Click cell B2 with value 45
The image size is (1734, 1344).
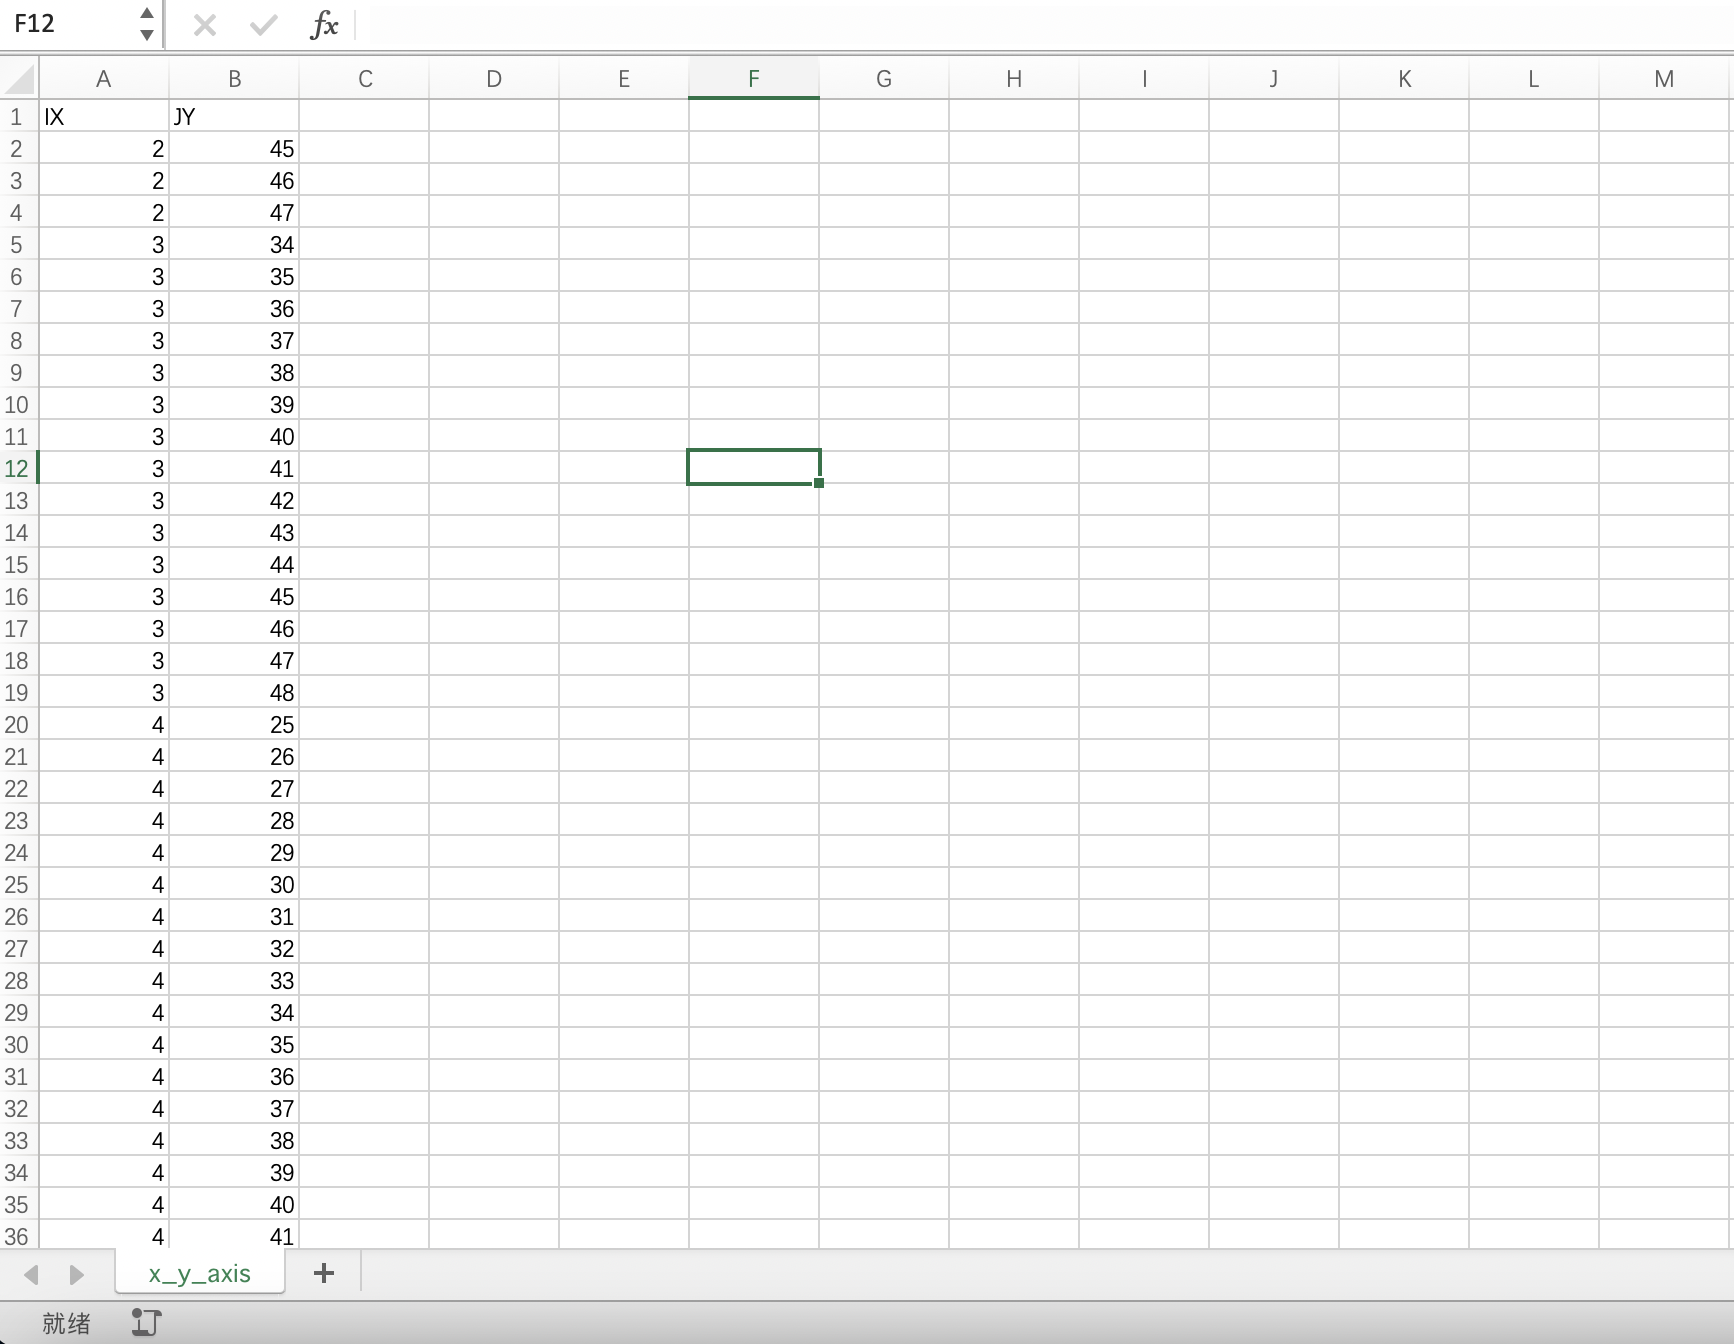pyautogui.click(x=234, y=148)
